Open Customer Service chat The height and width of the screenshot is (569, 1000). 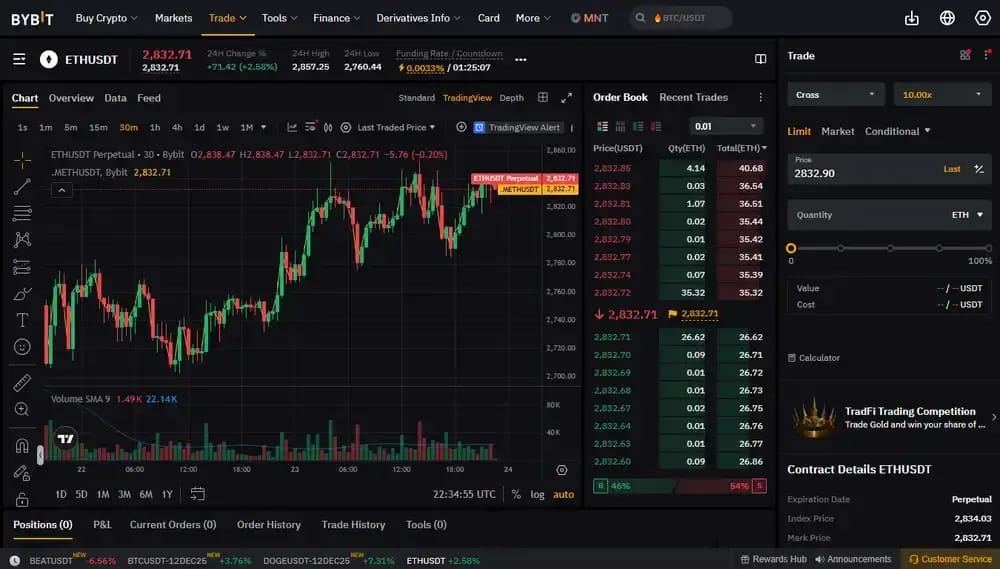point(950,559)
